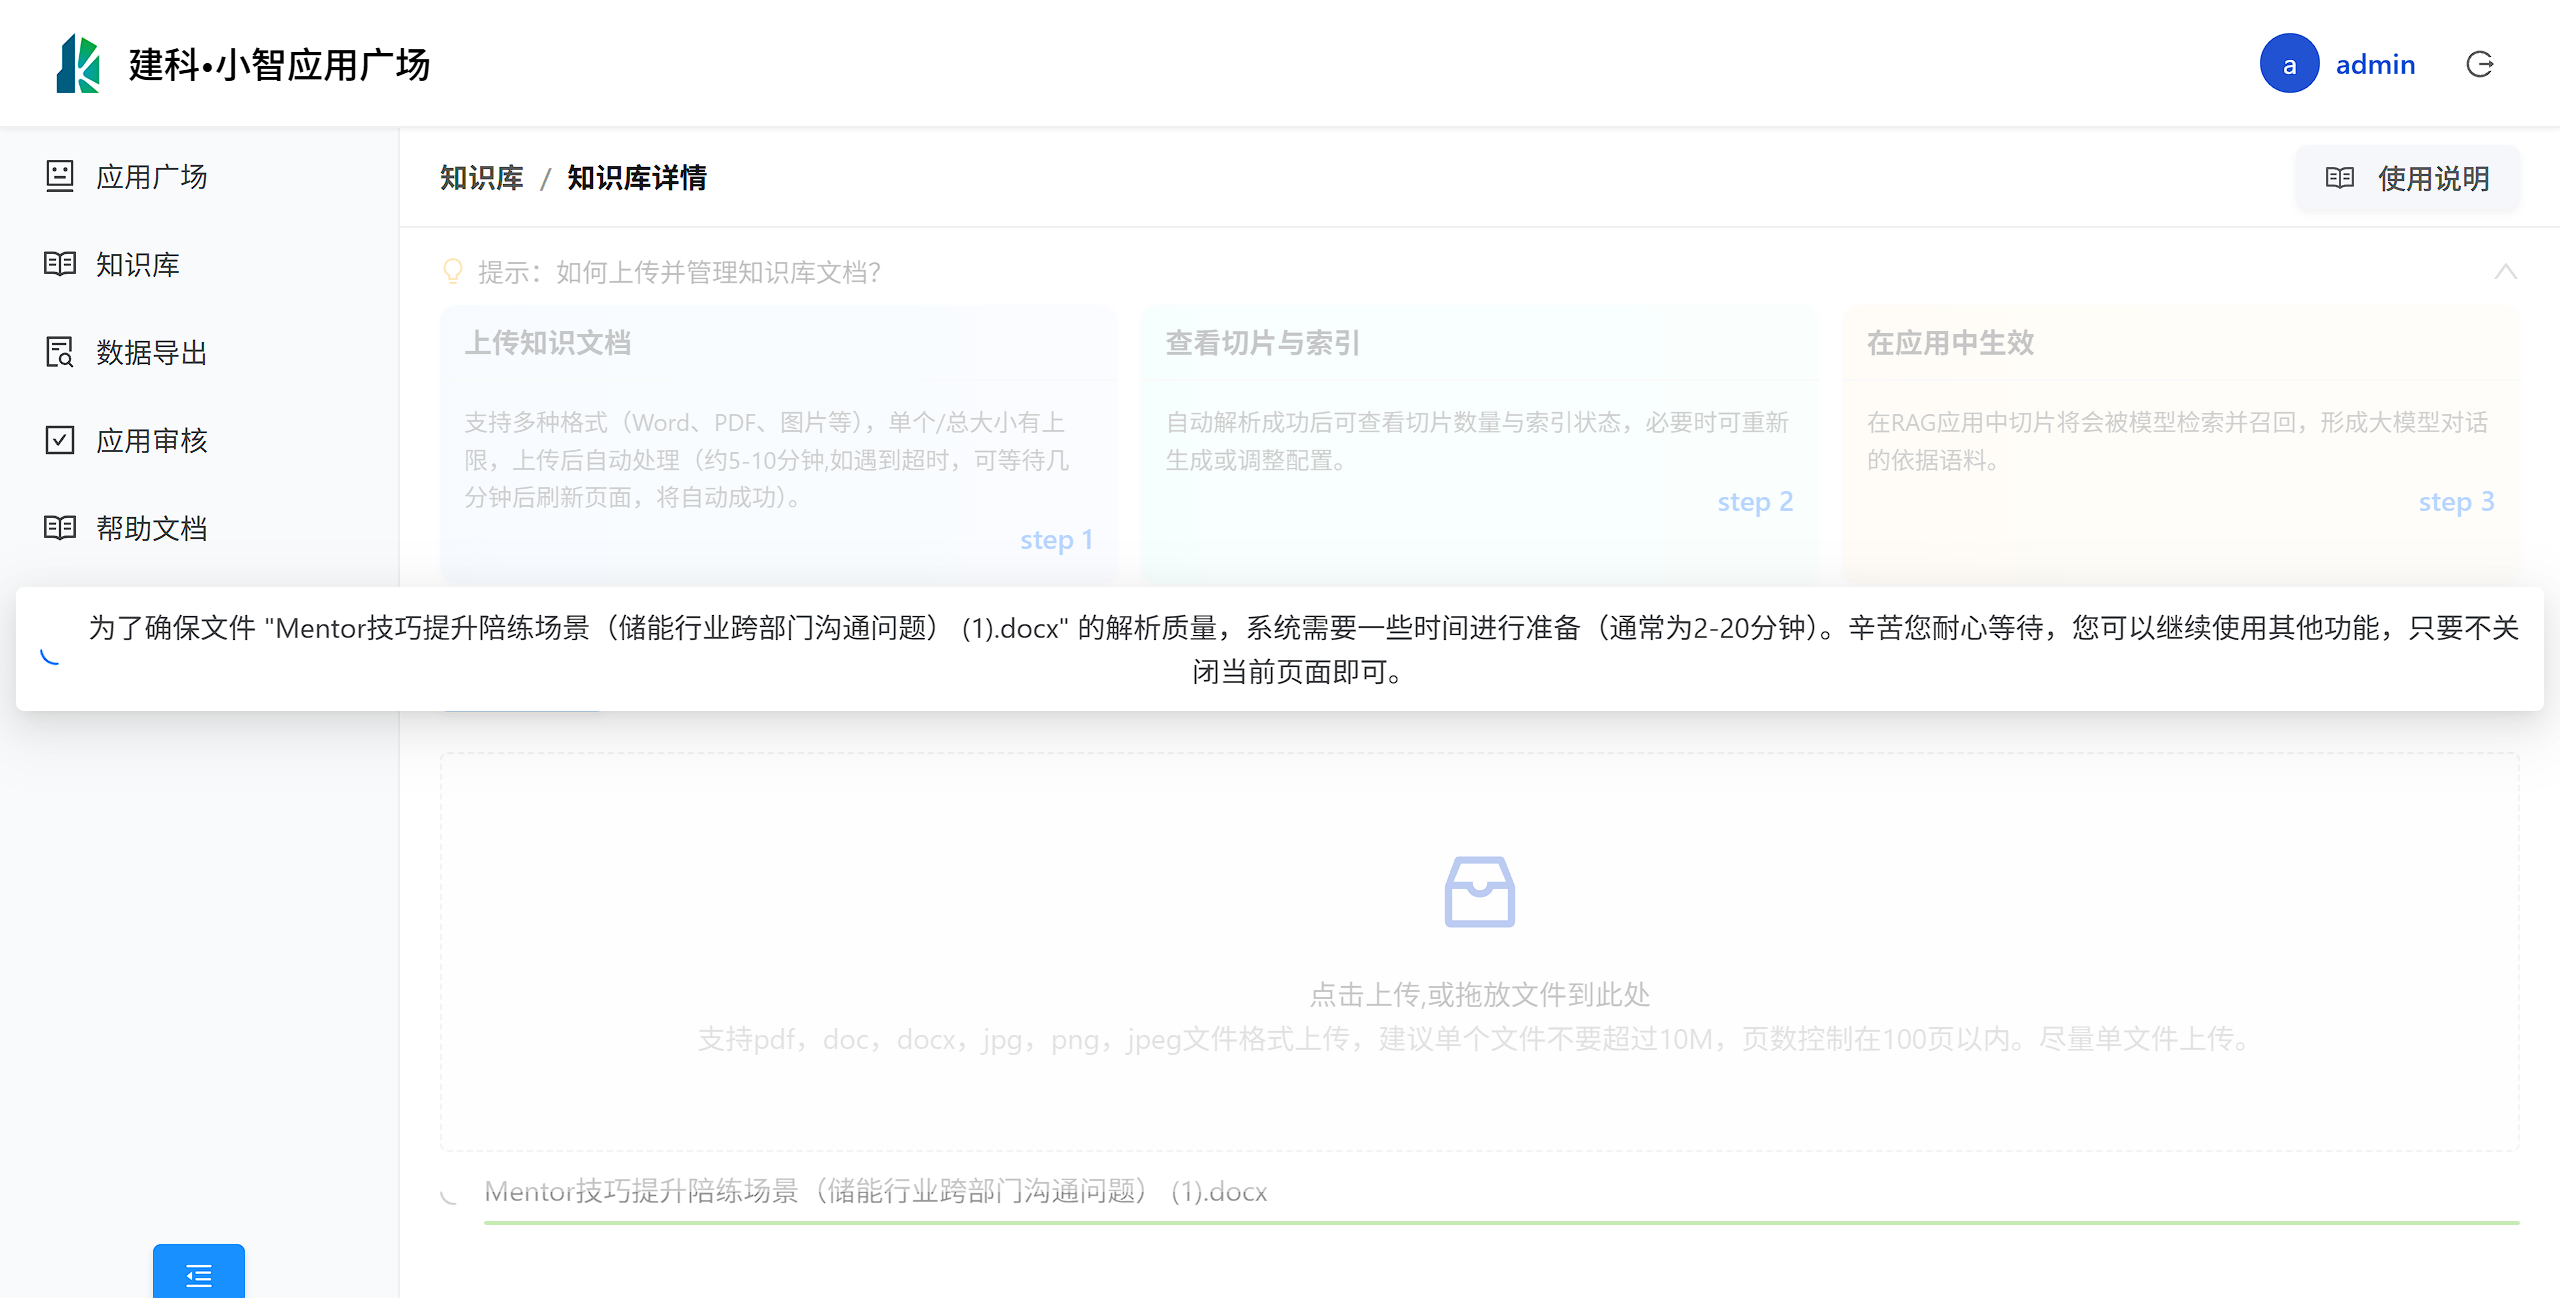Click the logout icon next to admin
This screenshot has height=1298, width=2560.
(x=2480, y=64)
